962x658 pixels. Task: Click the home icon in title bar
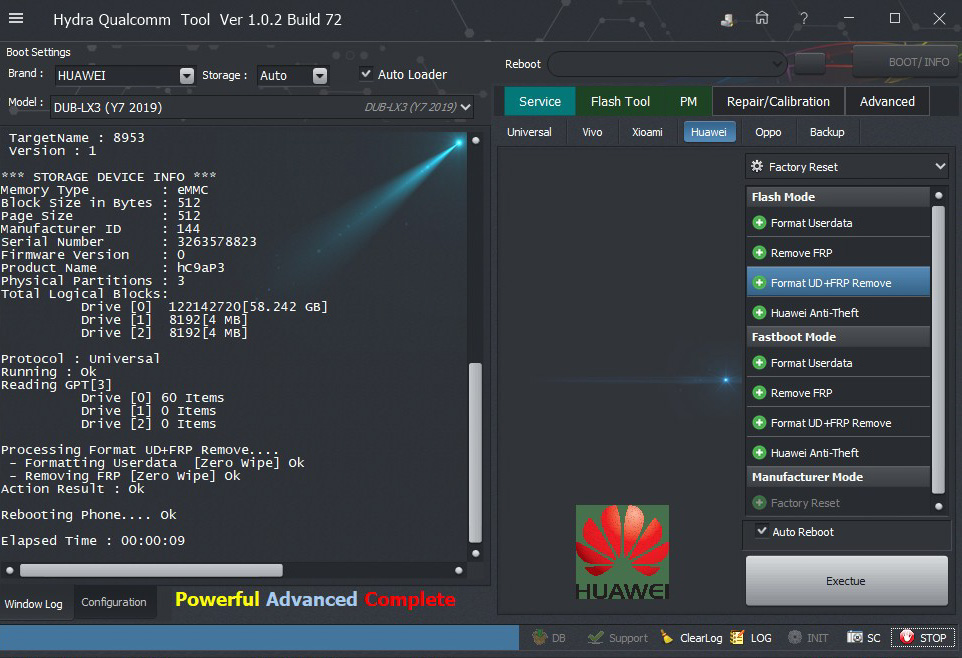coord(761,18)
